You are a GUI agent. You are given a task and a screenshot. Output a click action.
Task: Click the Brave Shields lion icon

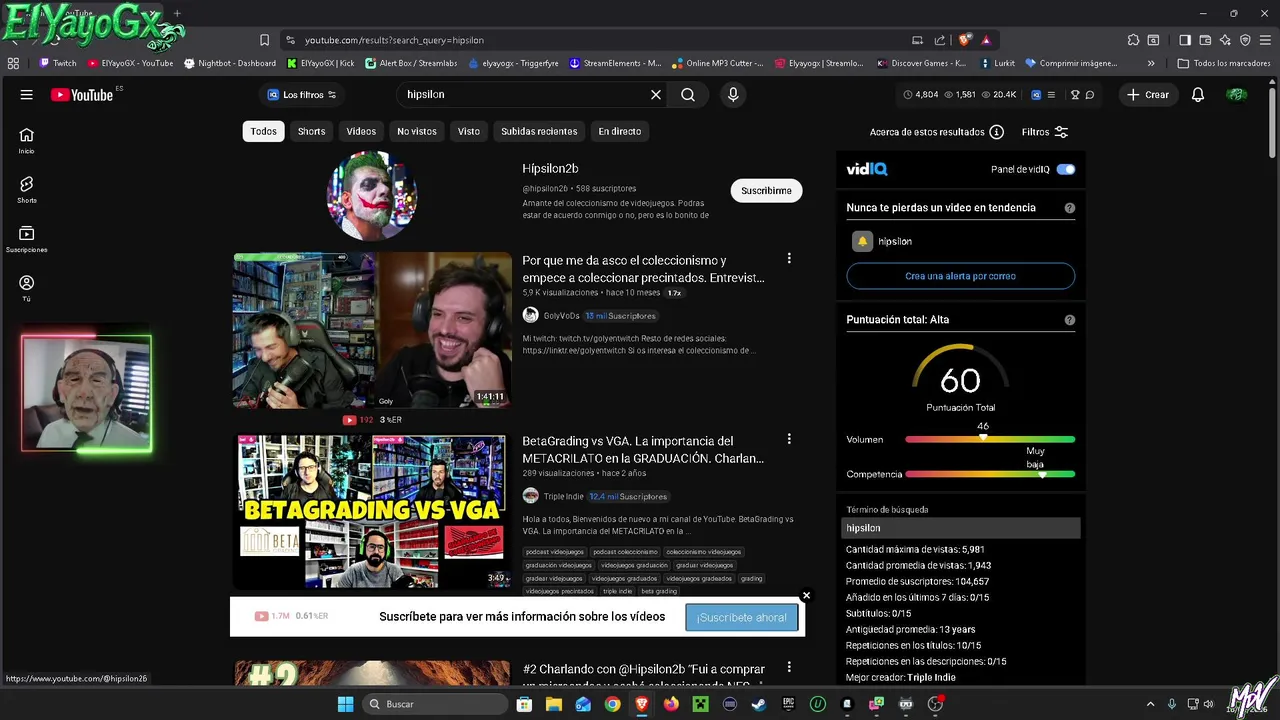pyautogui.click(x=964, y=40)
